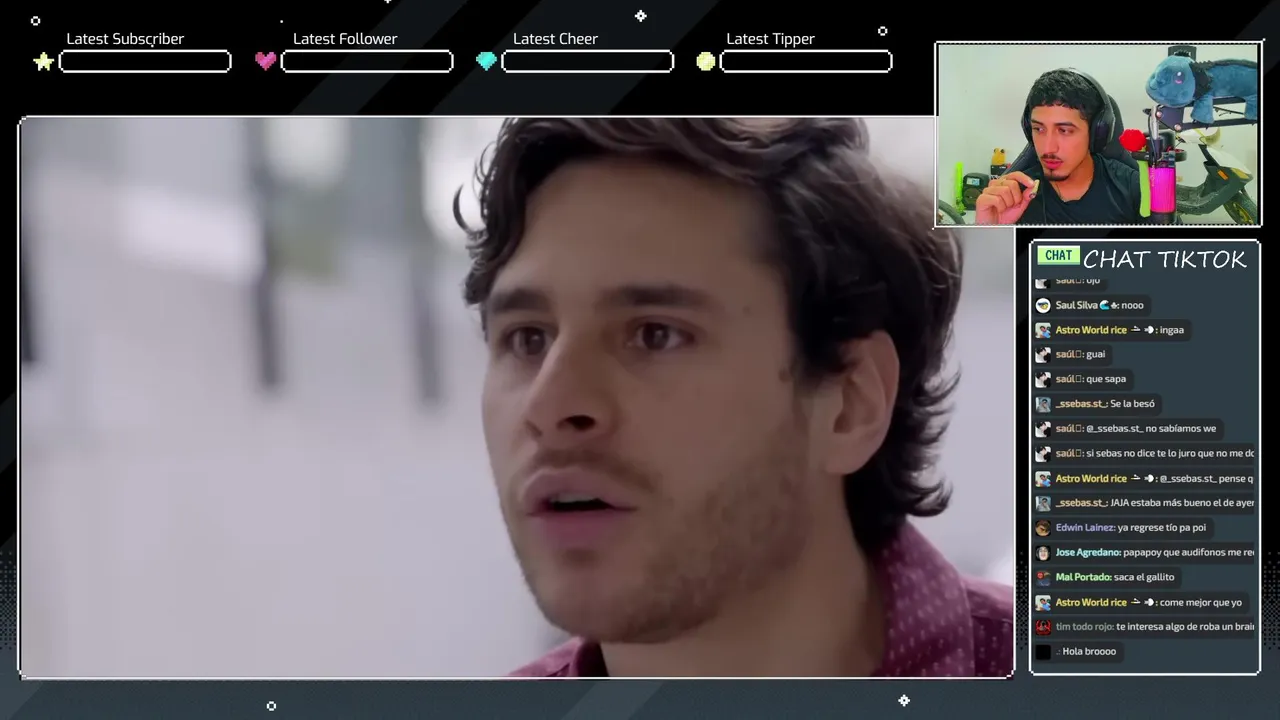Click the 'Latest Subscriber' label

click(125, 39)
